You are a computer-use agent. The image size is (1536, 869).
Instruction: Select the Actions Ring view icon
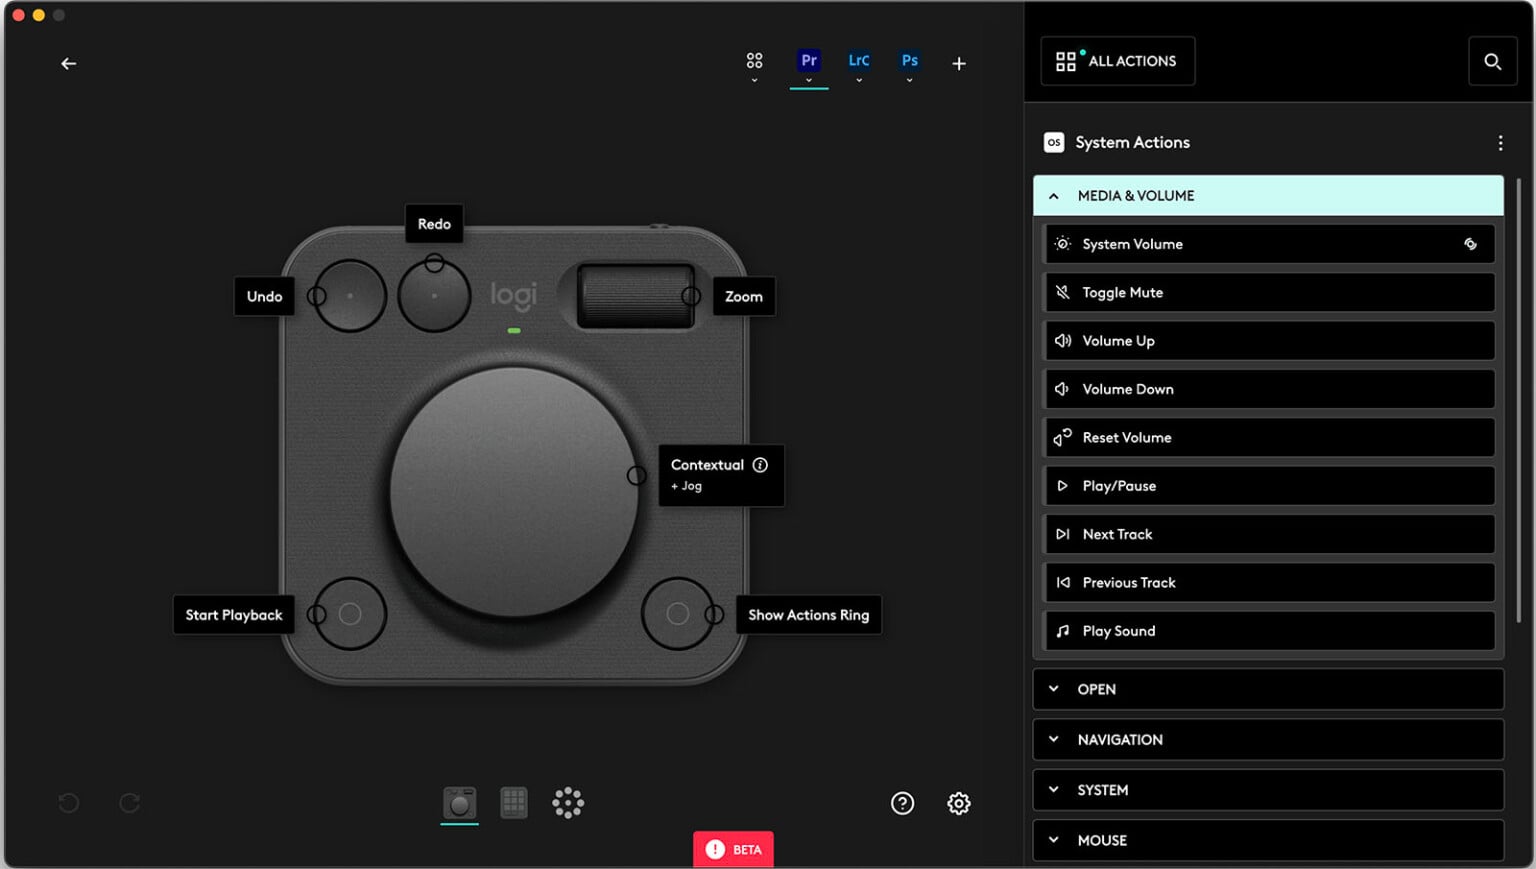pyautogui.click(x=568, y=803)
